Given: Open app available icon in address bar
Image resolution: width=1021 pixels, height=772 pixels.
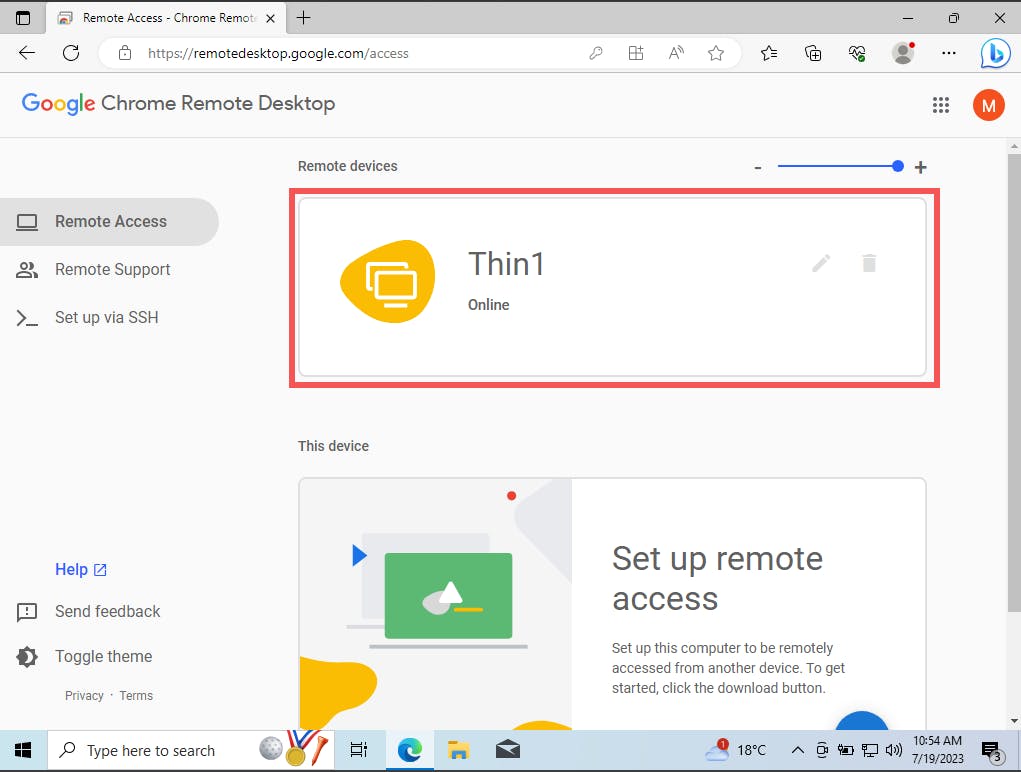Looking at the screenshot, I should (x=636, y=53).
